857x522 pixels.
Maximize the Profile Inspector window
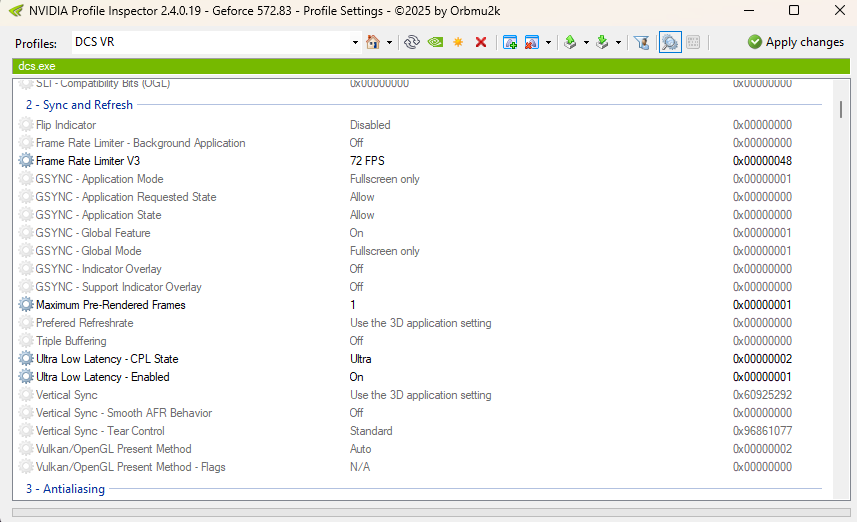coord(794,10)
